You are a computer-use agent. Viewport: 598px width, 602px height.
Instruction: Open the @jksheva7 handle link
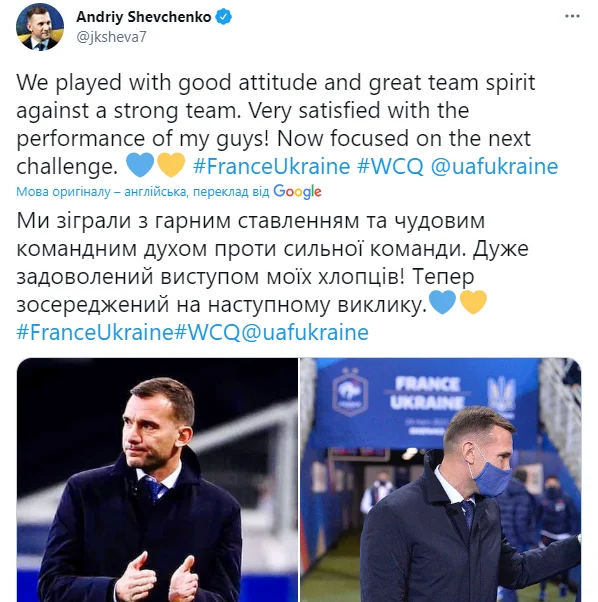[x=111, y=37]
